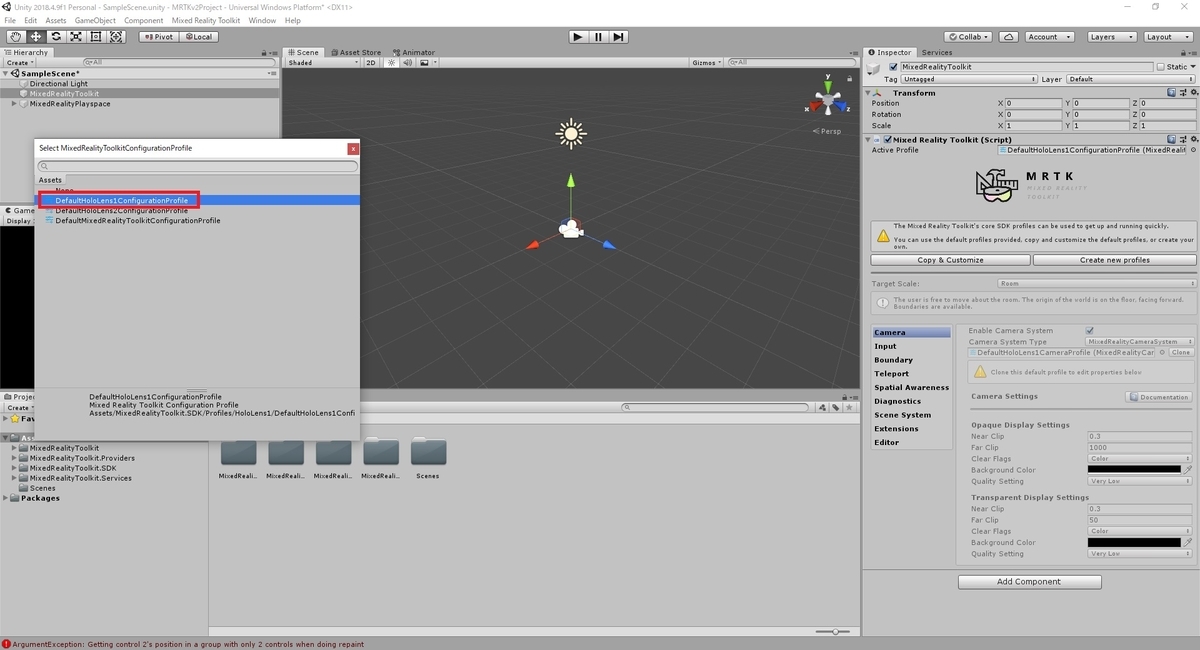Open the GameObject menu

[95, 20]
